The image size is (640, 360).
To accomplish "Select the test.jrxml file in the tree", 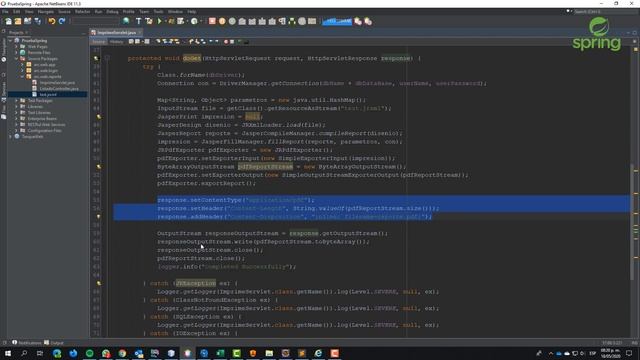I will [x=48, y=95].
